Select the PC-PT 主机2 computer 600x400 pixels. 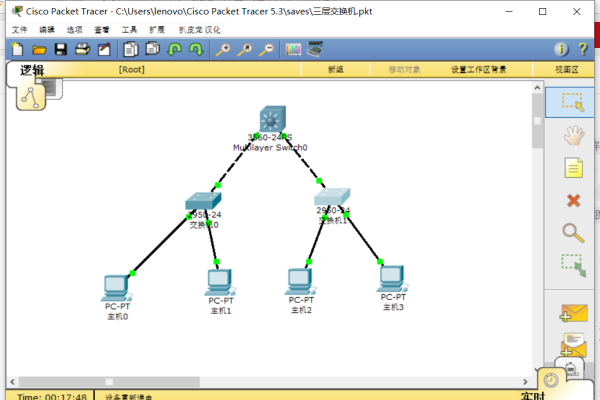(300, 282)
